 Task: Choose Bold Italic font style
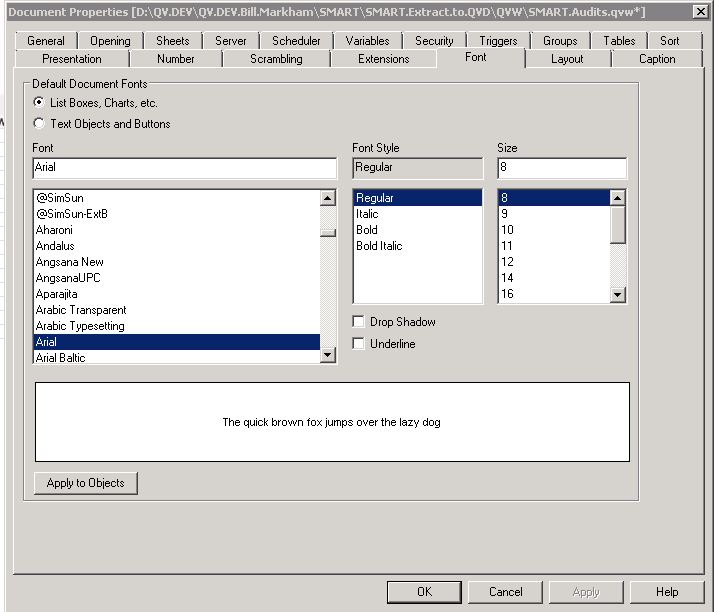[379, 246]
